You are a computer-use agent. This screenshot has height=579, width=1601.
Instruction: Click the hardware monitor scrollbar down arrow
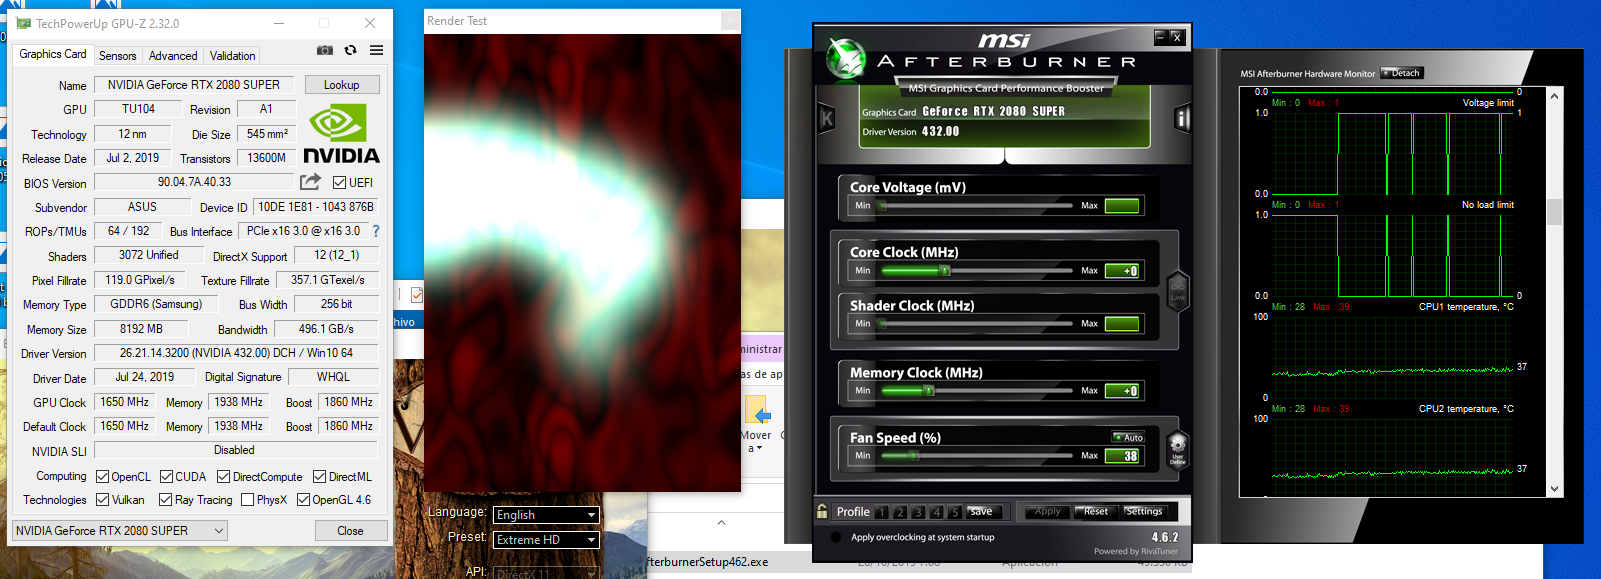tap(1554, 489)
